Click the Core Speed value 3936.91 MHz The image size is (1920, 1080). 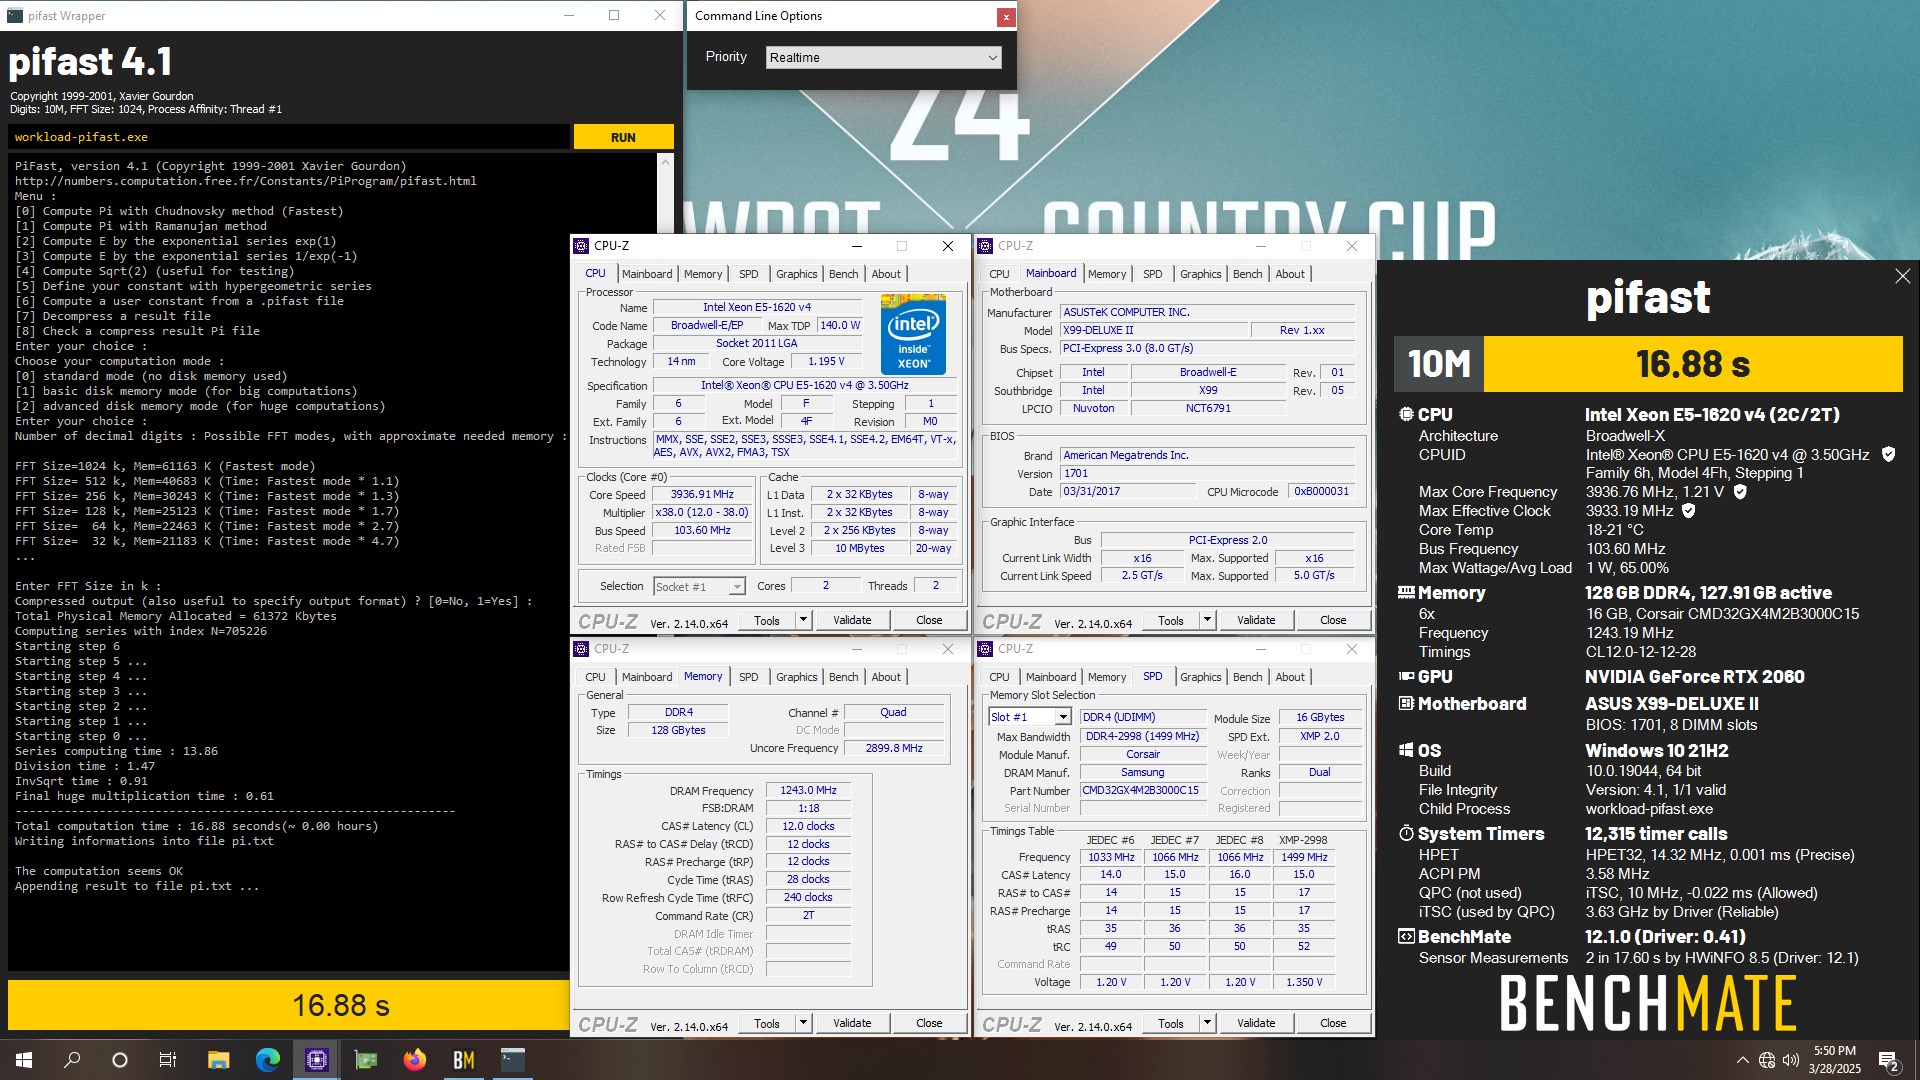click(x=702, y=494)
